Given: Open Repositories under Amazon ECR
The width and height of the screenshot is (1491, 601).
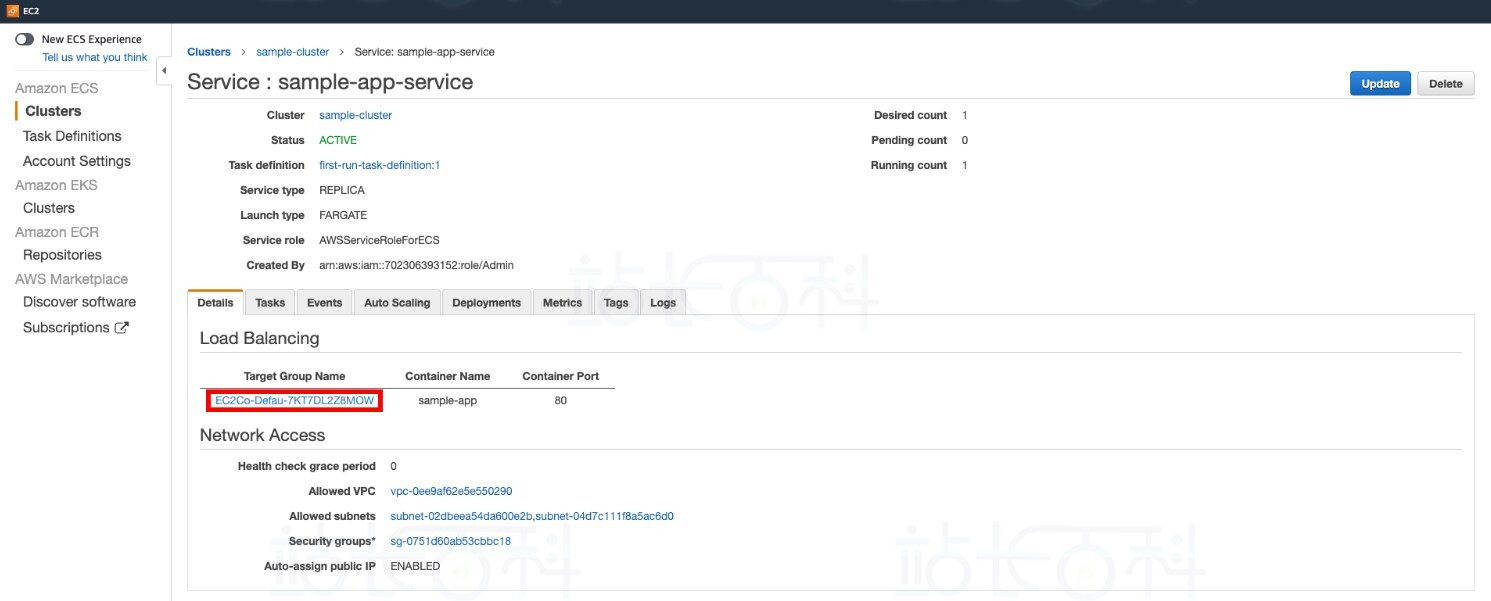Looking at the screenshot, I should click(x=62, y=255).
